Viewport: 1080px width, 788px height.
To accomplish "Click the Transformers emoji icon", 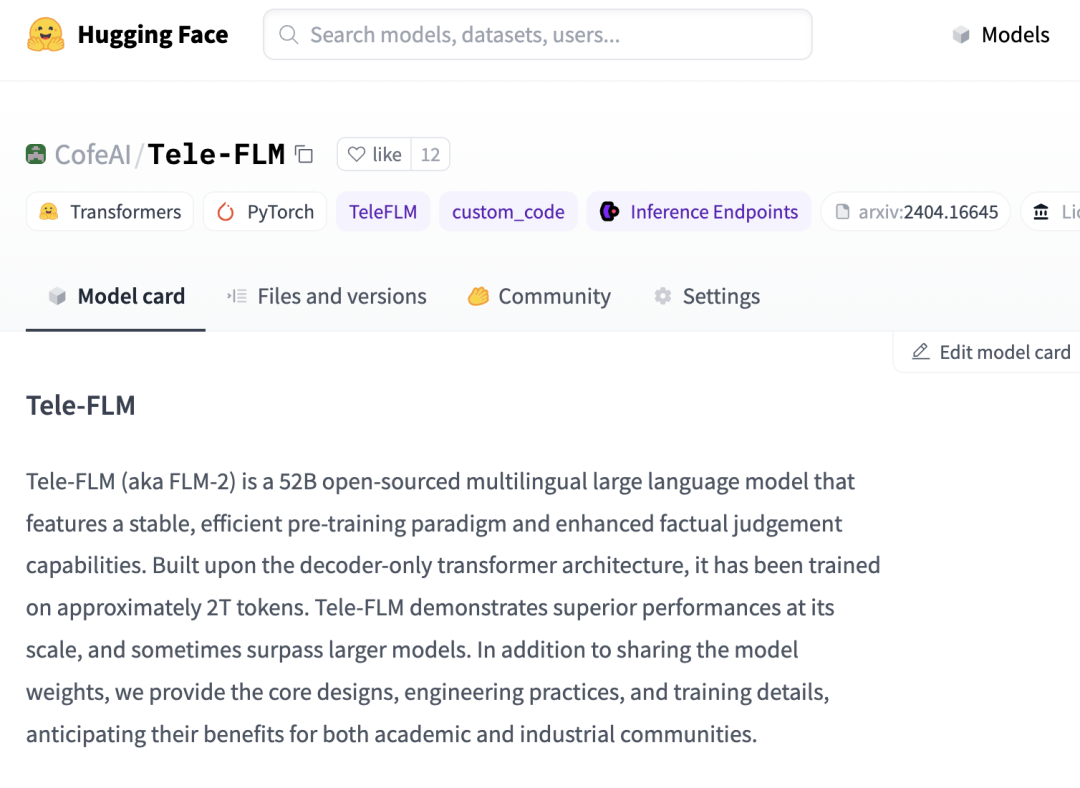I will tap(48, 211).
